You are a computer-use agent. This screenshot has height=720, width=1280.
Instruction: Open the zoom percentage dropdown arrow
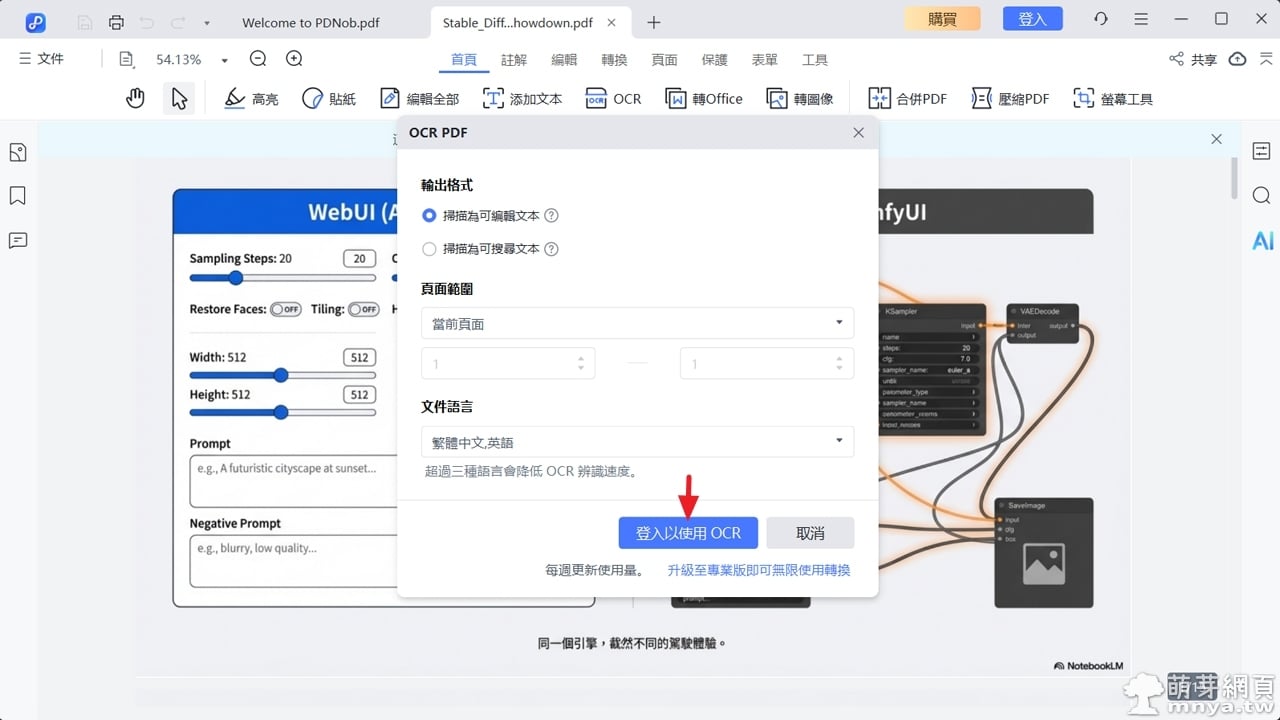224,60
